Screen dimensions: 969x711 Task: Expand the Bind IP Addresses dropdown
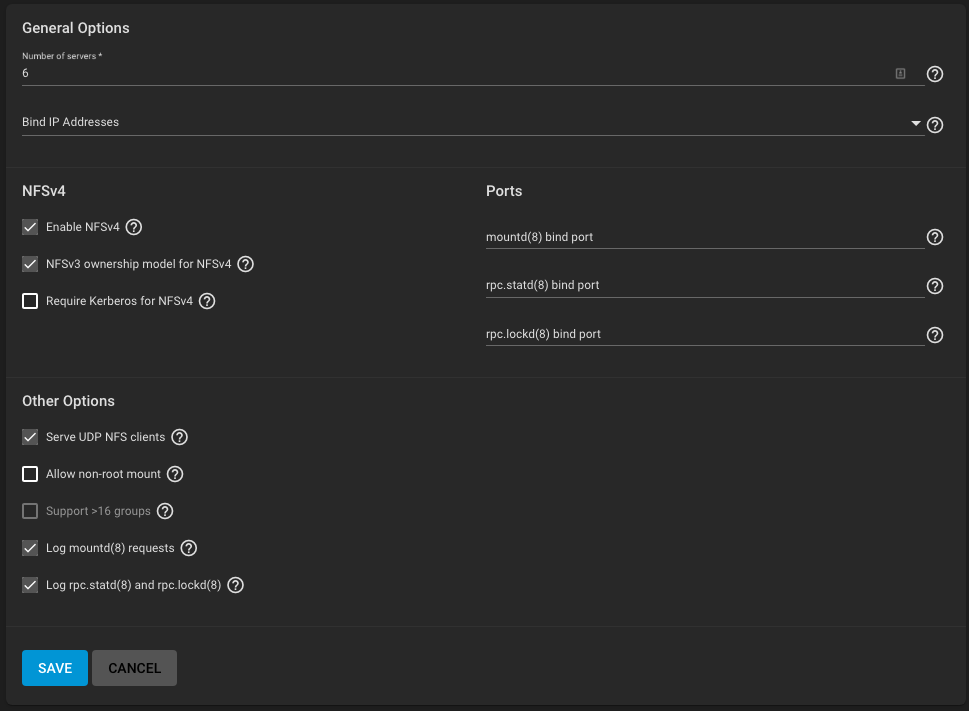click(916, 124)
